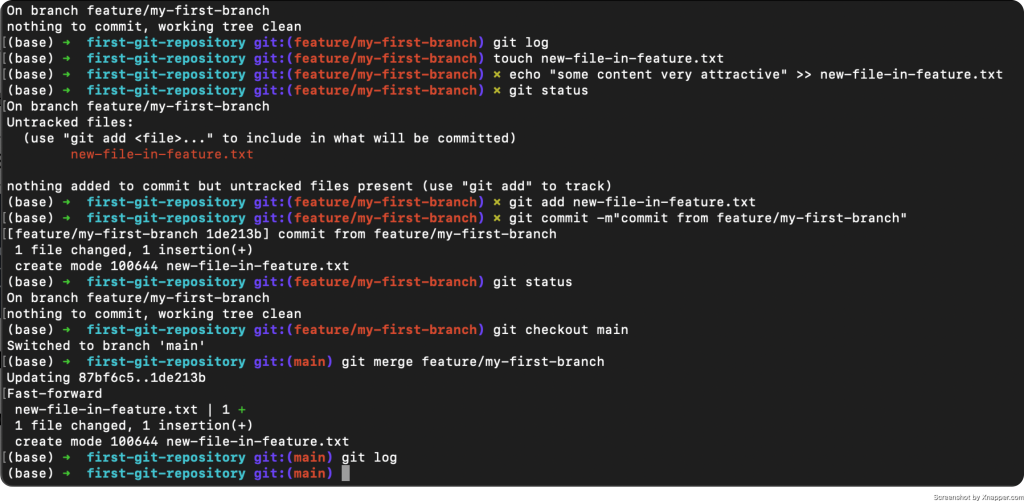The image size is (1024, 501).
Task: Click the yellow ✗ before git commit command
Action: (496, 218)
